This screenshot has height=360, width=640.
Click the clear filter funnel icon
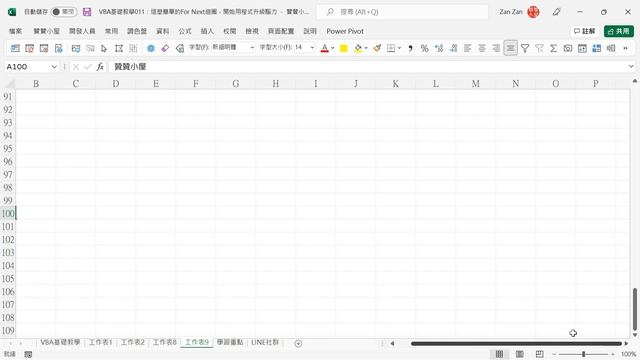(539, 48)
